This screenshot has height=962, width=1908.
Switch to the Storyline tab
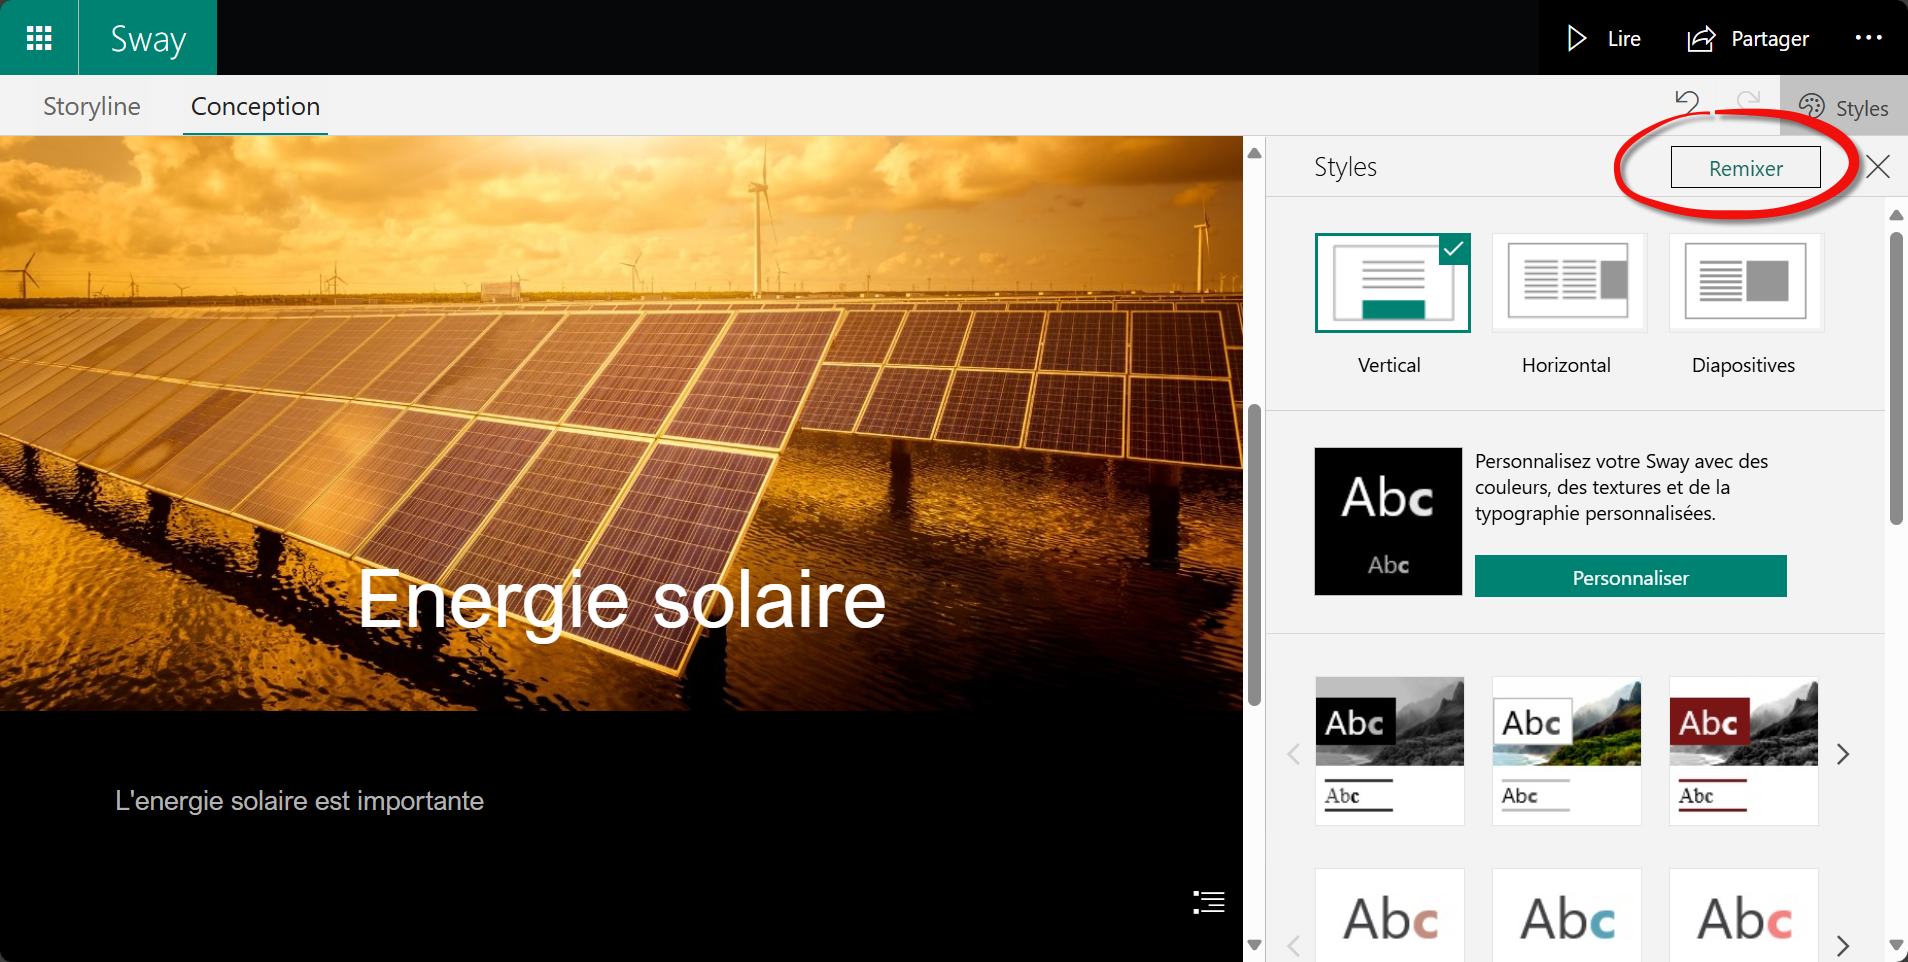click(92, 106)
